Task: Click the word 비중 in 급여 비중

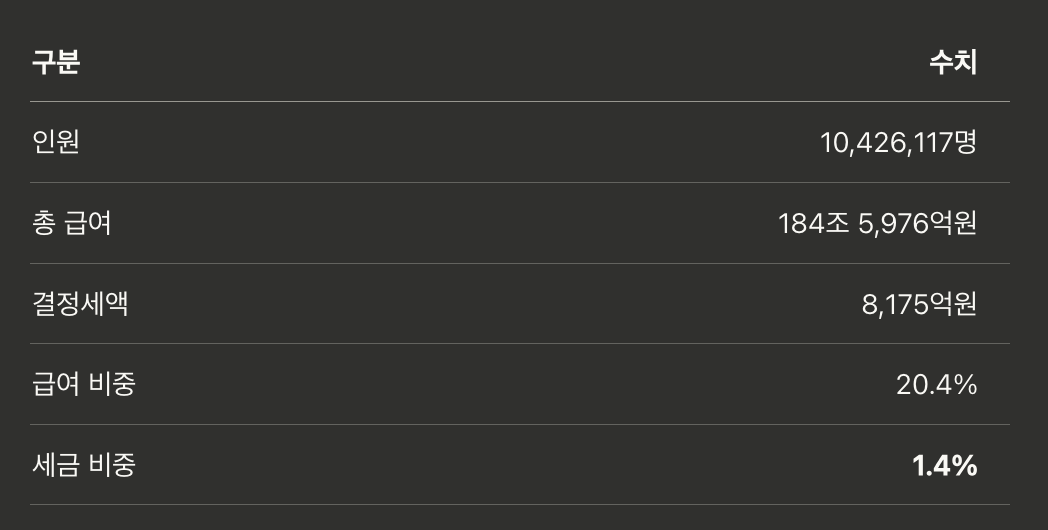Action: tap(112, 384)
